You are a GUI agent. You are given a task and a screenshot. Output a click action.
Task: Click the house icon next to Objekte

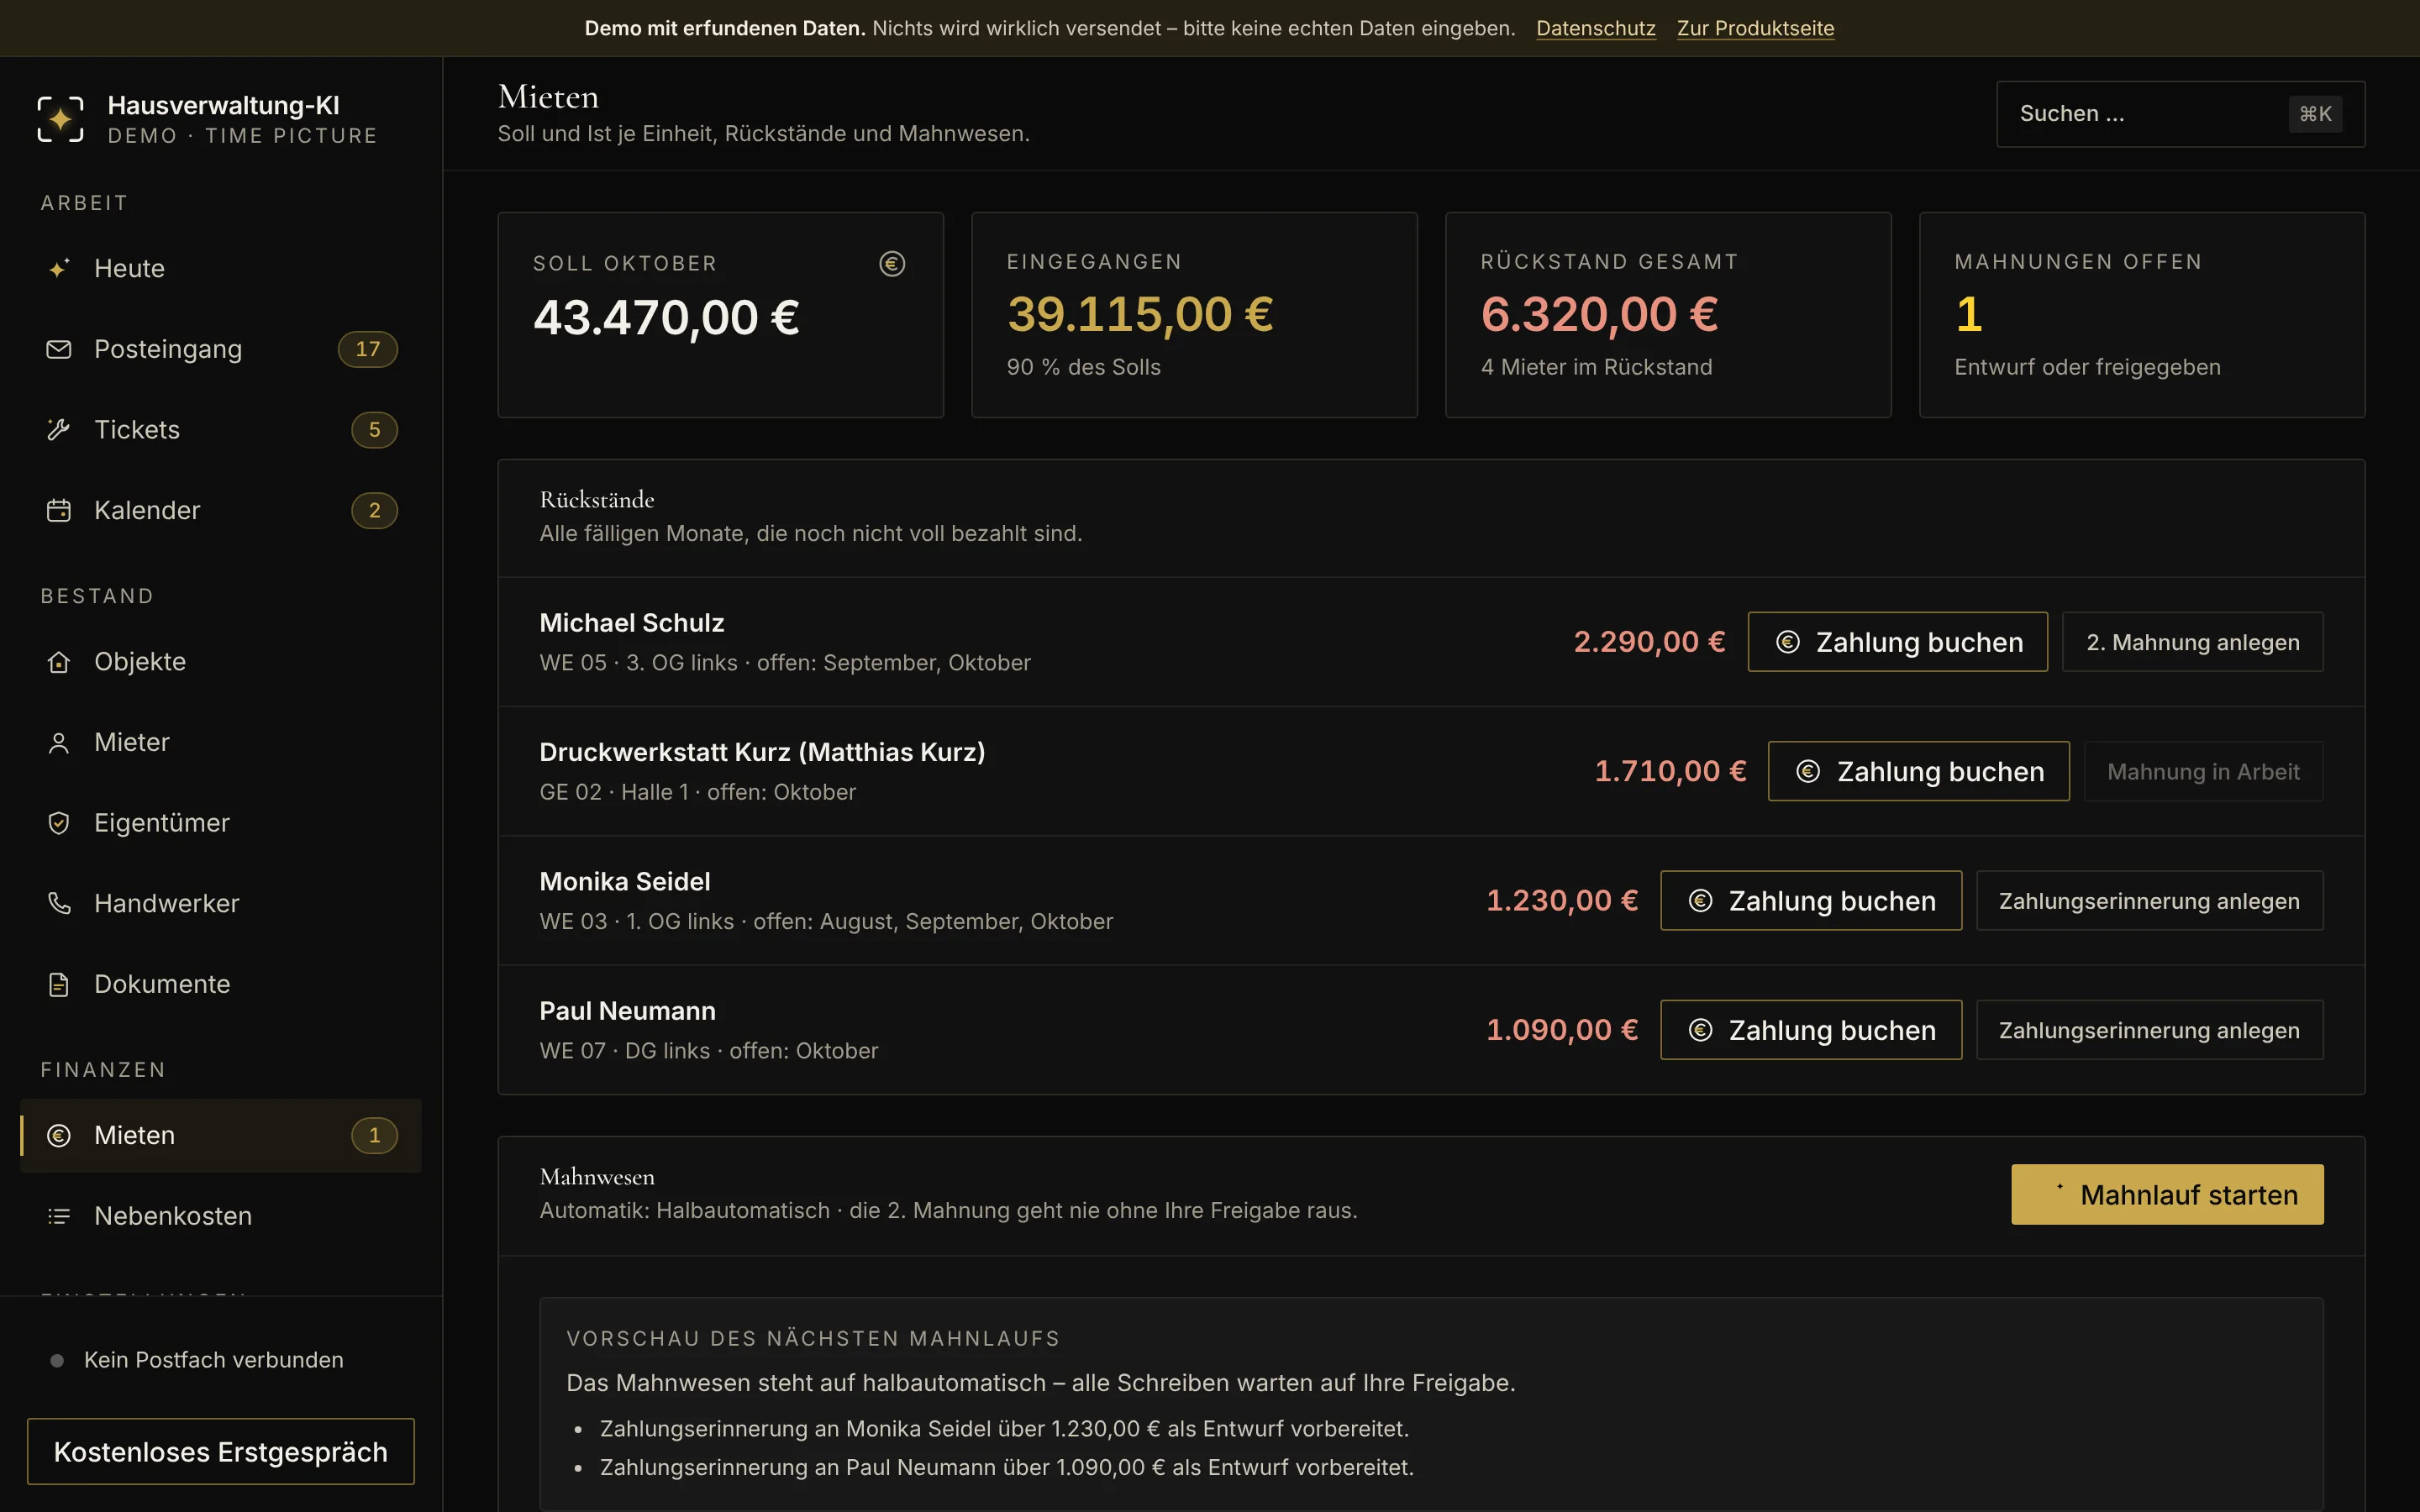(59, 662)
